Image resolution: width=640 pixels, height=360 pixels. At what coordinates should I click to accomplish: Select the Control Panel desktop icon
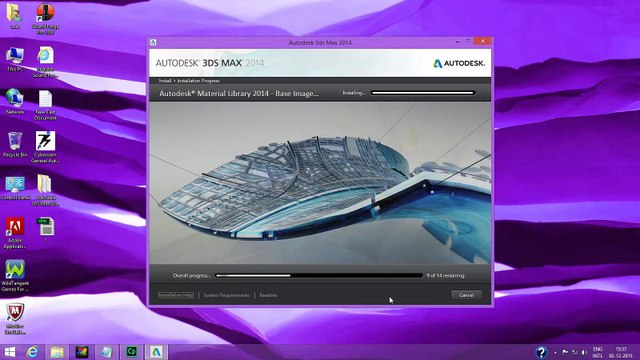15,188
